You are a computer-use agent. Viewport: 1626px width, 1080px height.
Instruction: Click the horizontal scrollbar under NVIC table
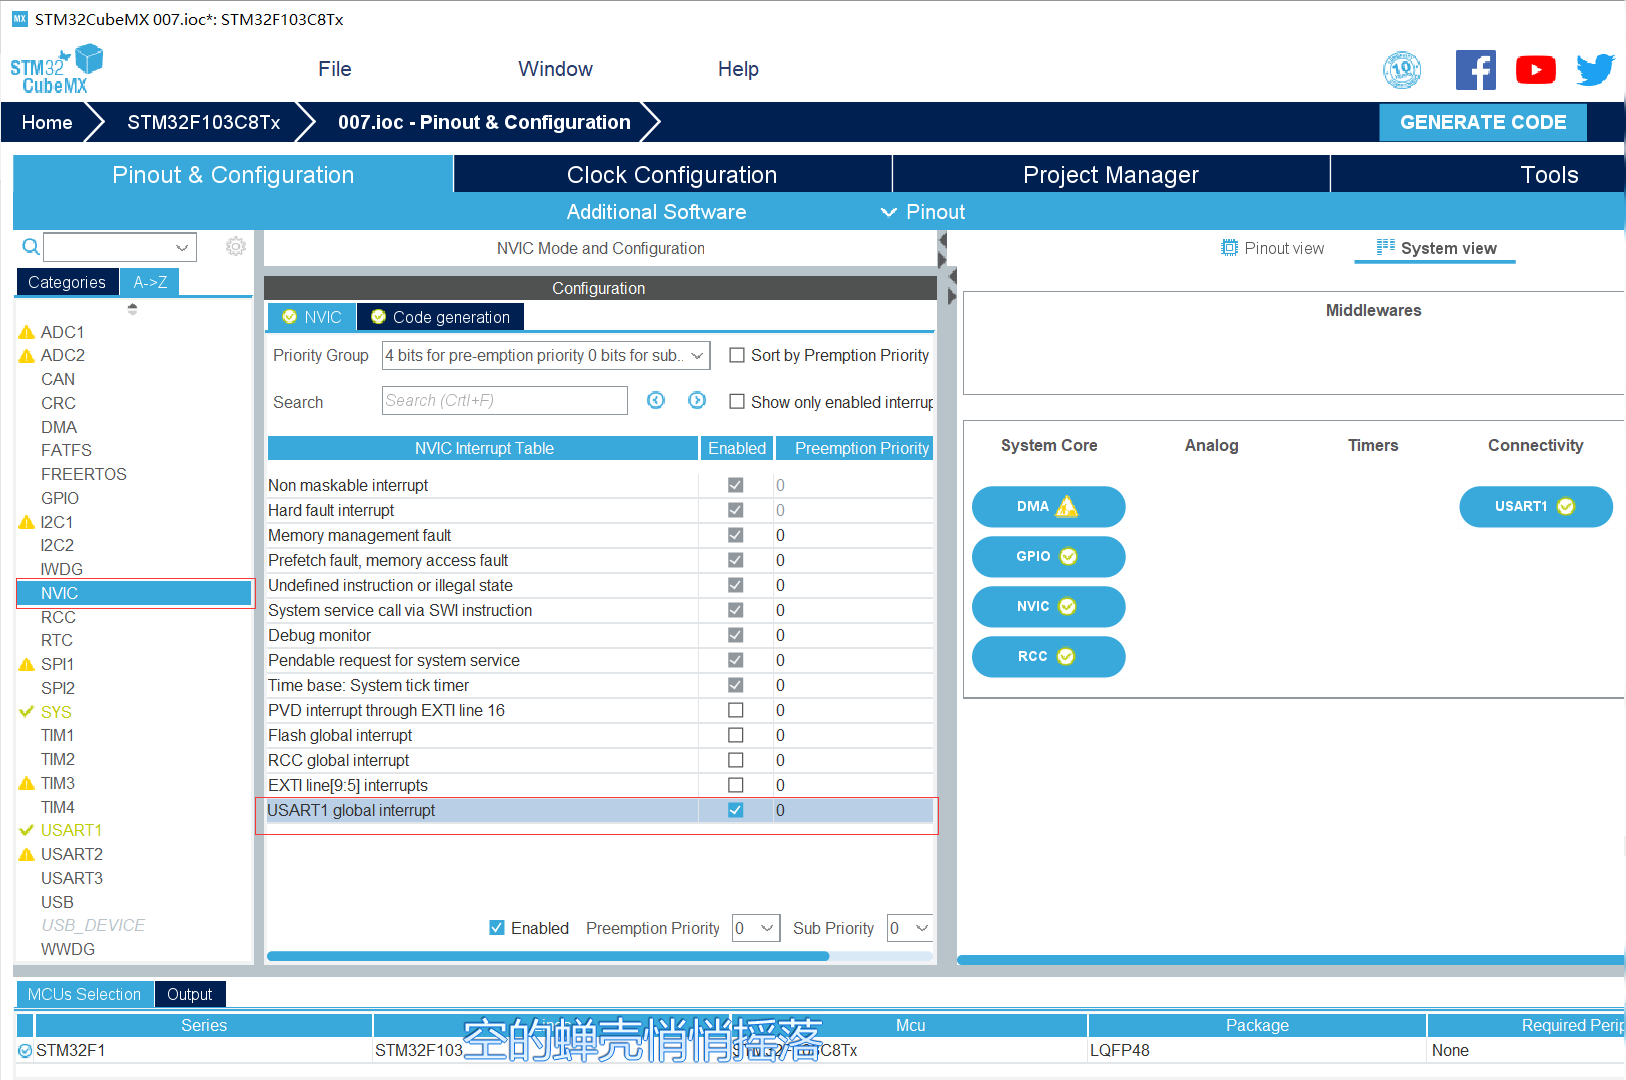click(548, 956)
